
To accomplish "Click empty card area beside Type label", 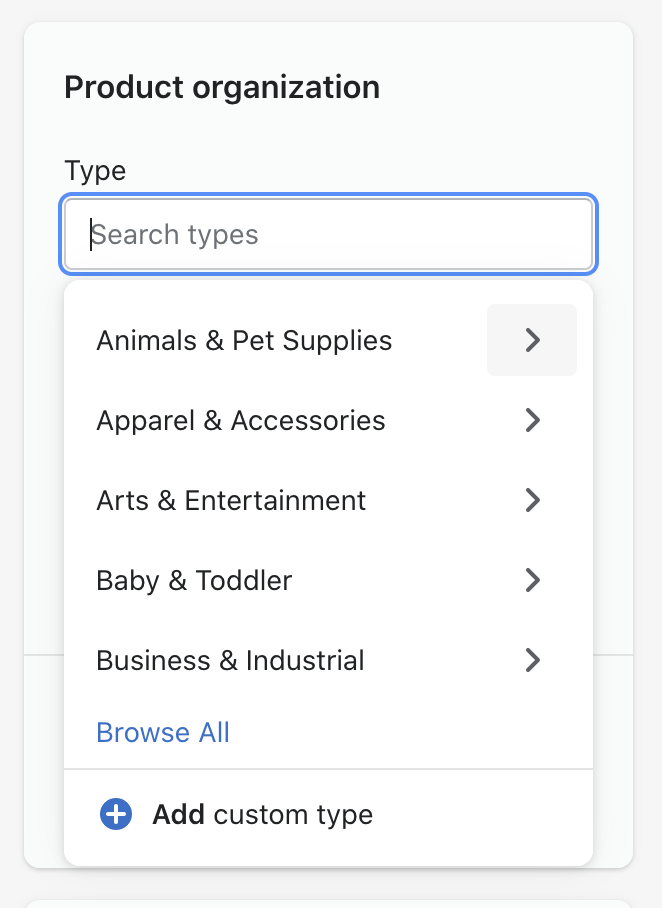I will click(x=359, y=171).
